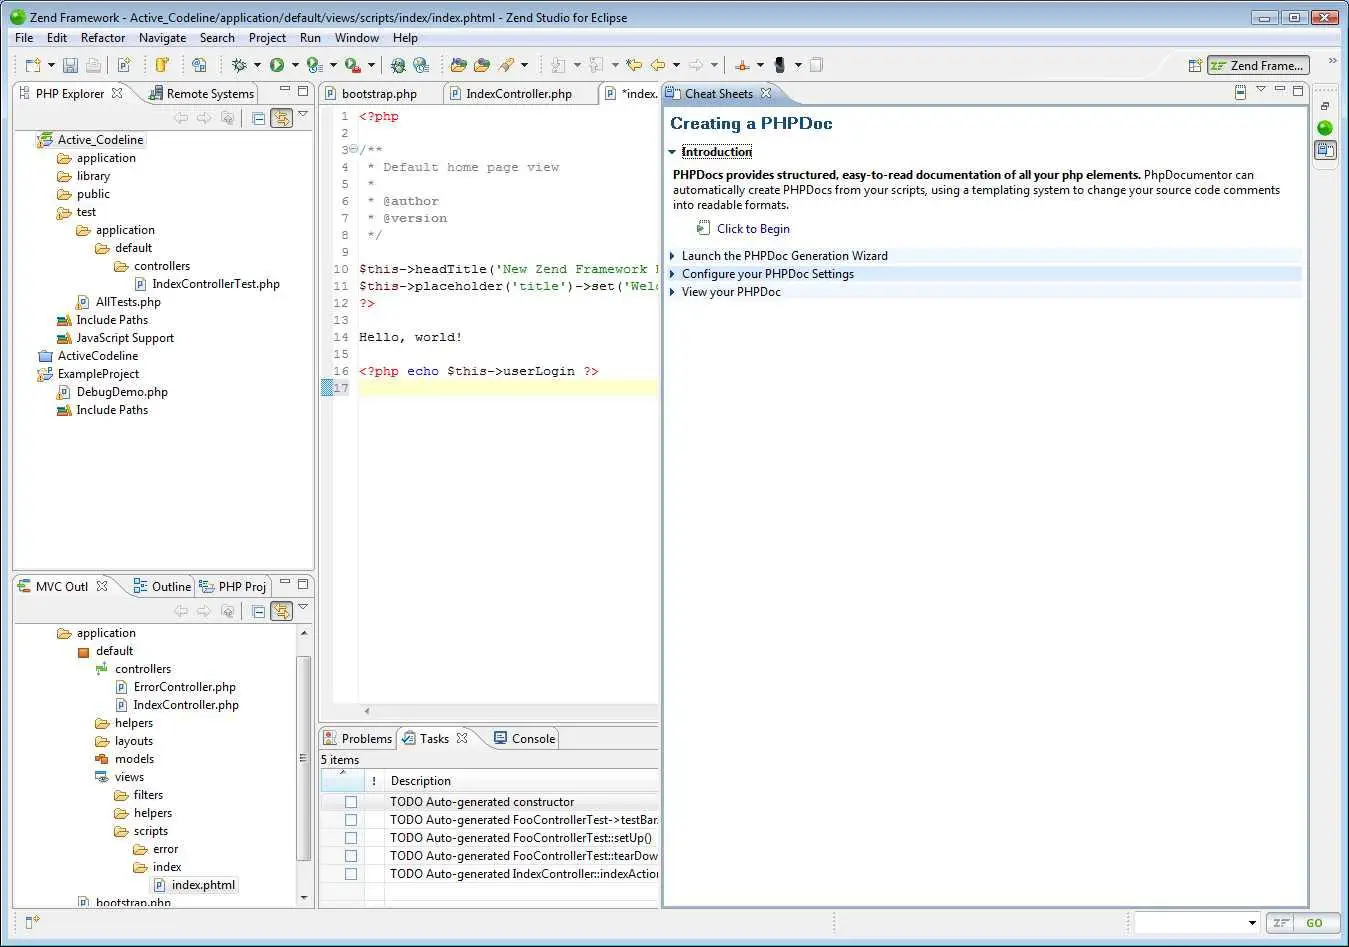Click the Click to Begin icon
The width and height of the screenshot is (1349, 947).
point(703,228)
